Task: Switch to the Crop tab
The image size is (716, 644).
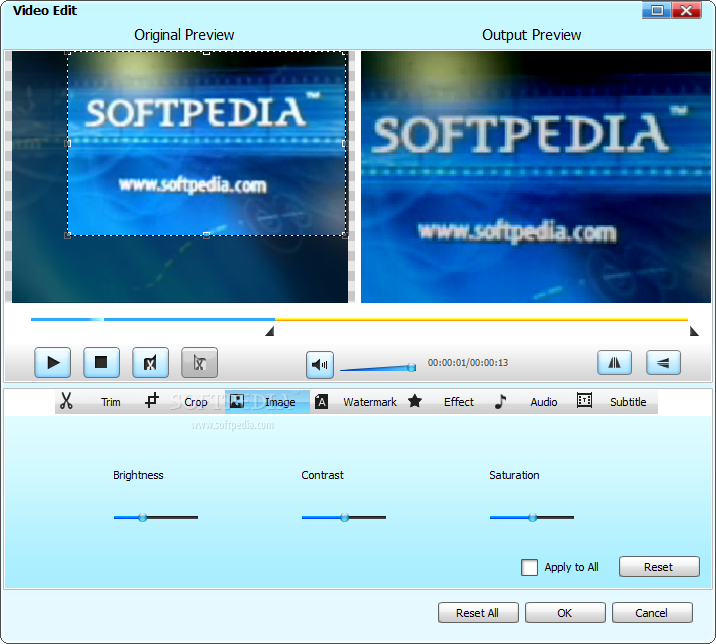Action: 195,402
